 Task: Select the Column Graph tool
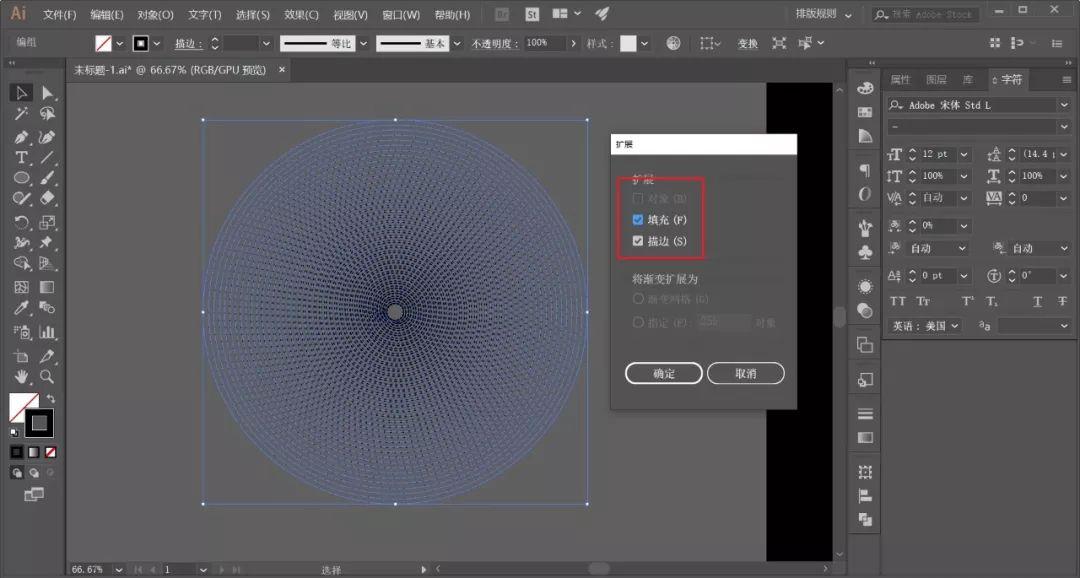pyautogui.click(x=47, y=332)
